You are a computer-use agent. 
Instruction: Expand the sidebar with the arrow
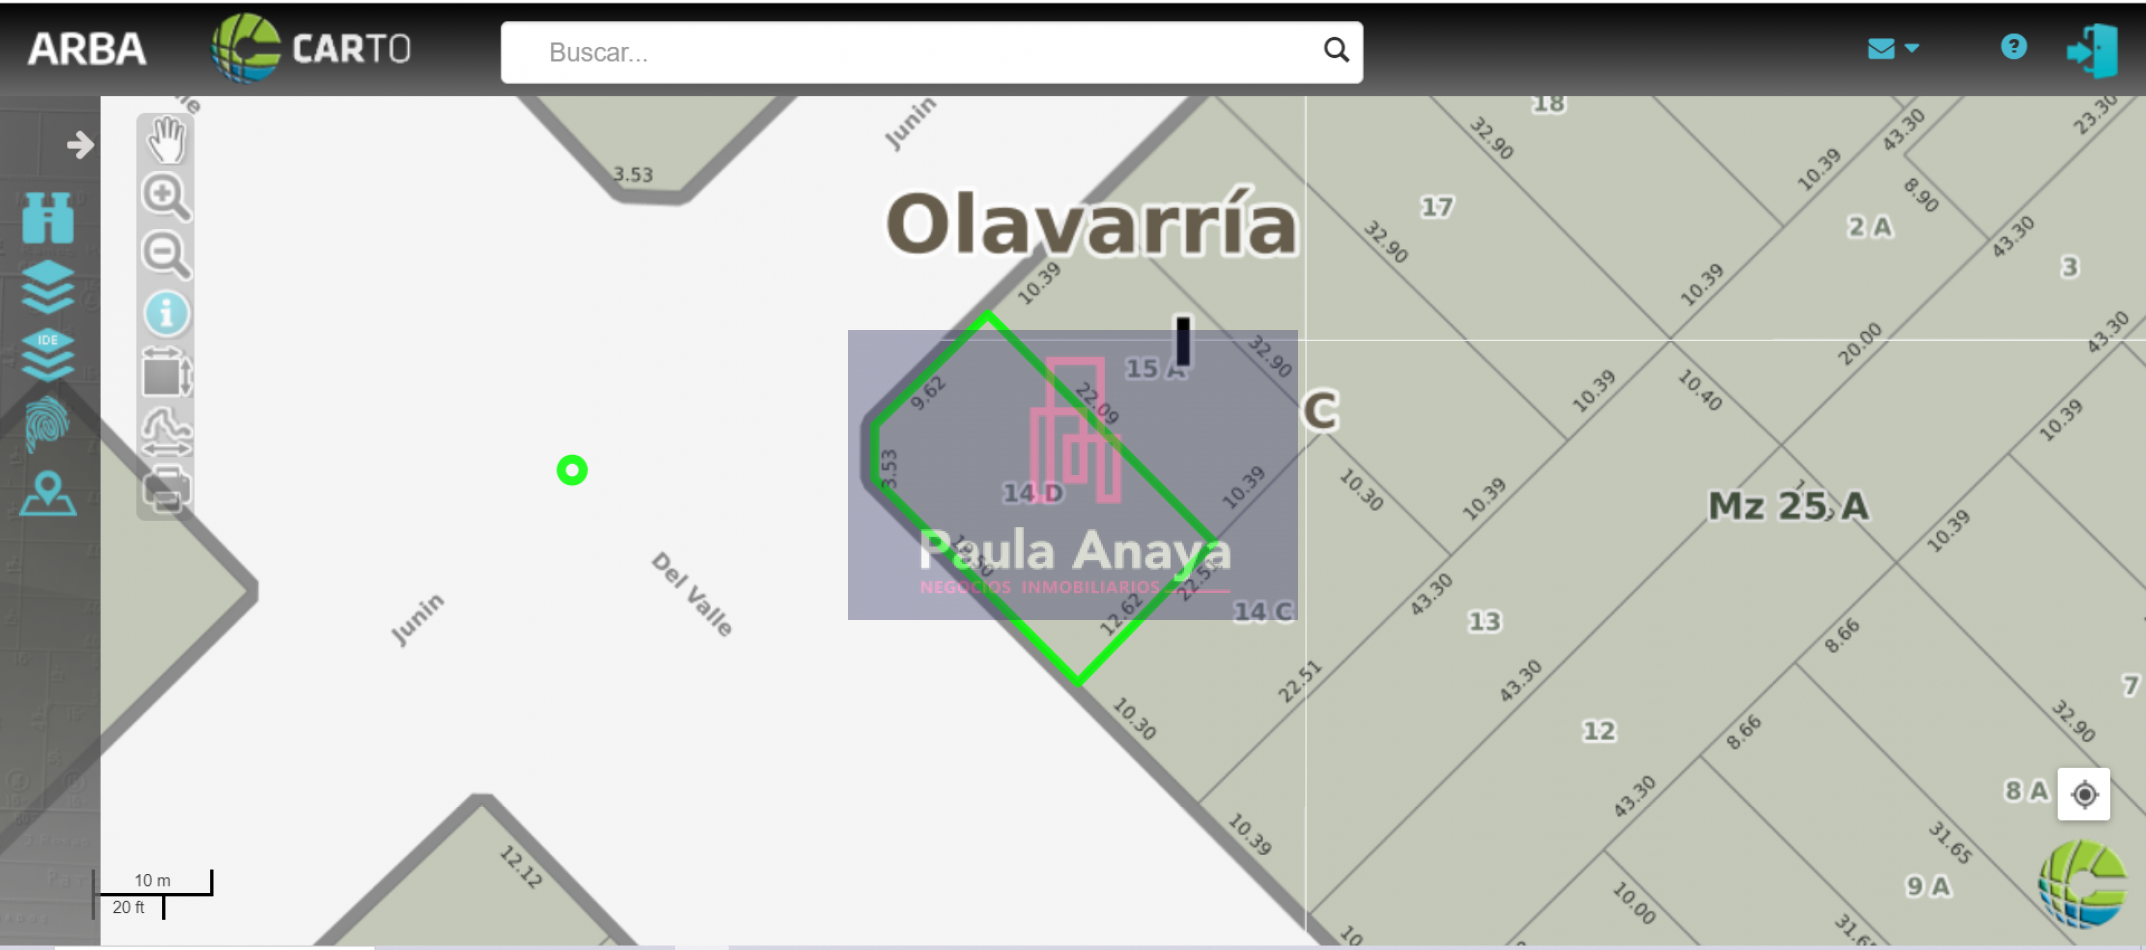click(x=80, y=145)
